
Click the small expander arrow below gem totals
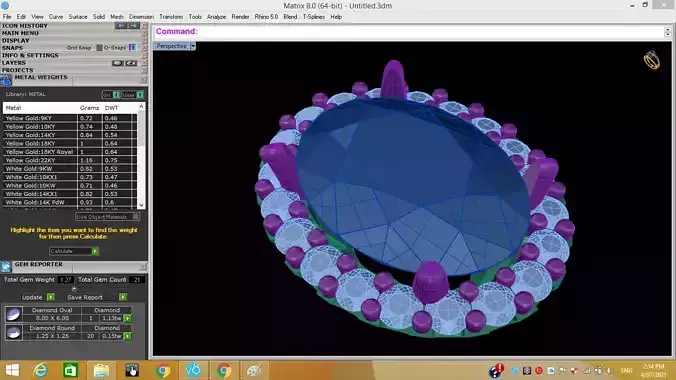(74, 288)
